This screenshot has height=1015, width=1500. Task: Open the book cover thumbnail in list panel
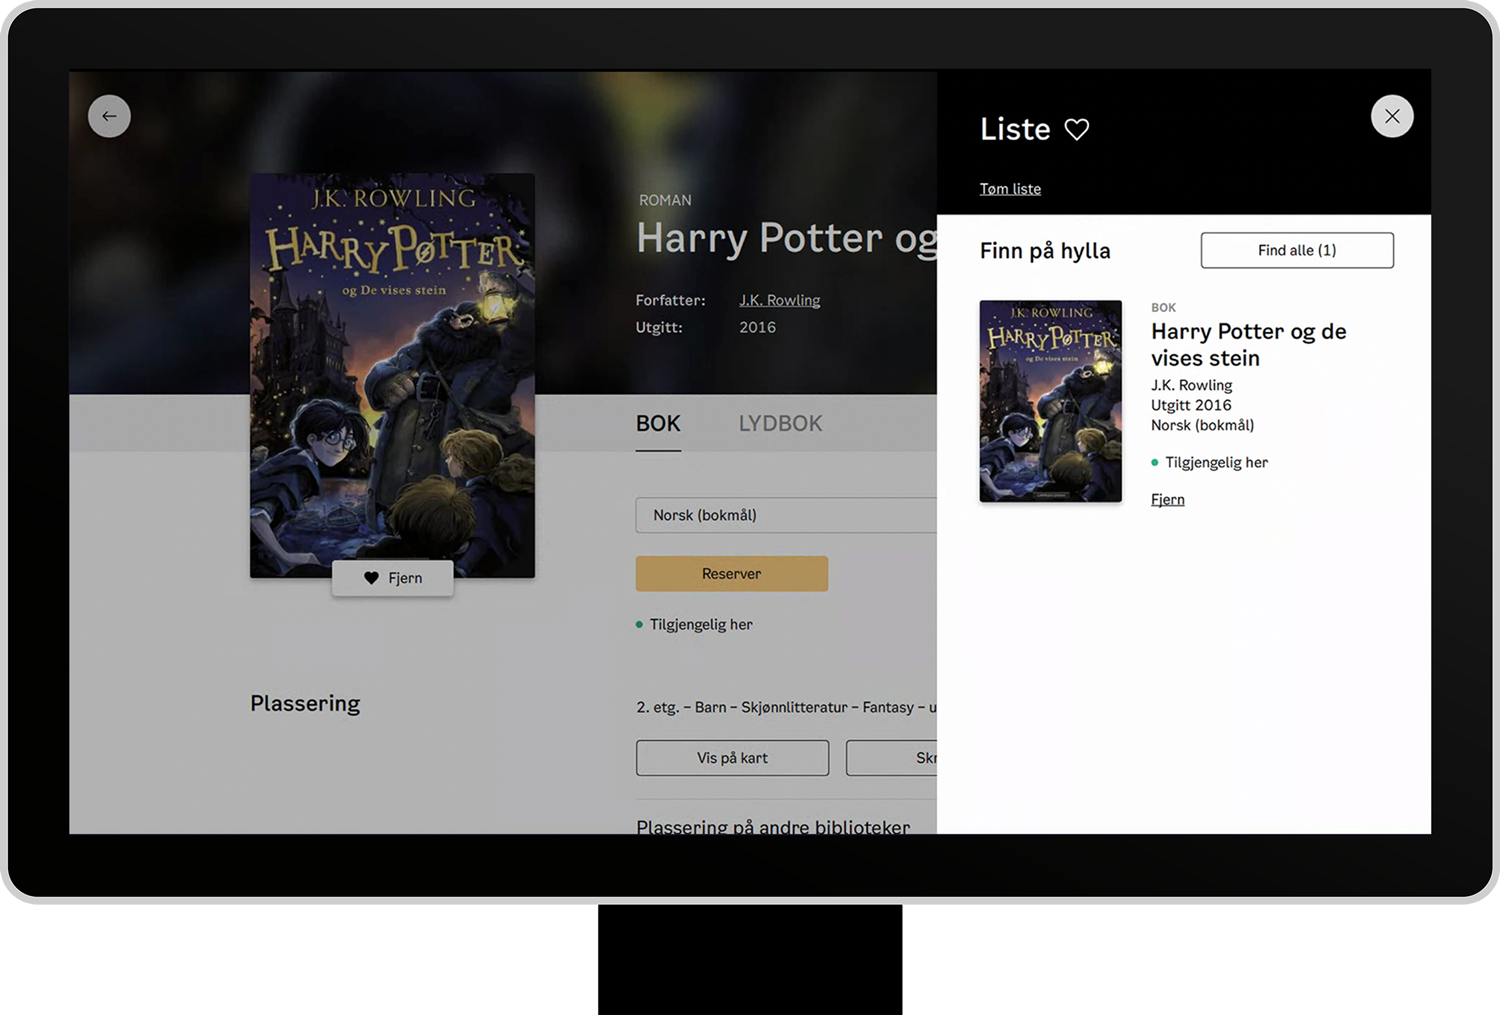[x=1050, y=401]
